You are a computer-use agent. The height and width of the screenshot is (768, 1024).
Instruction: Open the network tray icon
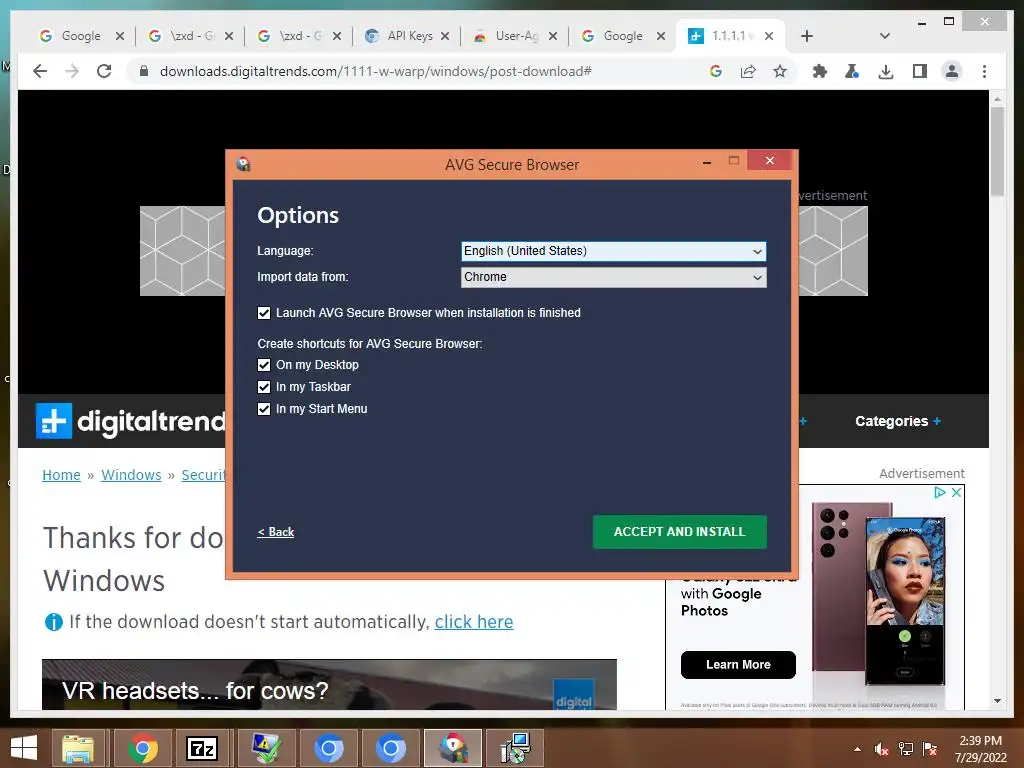point(906,749)
